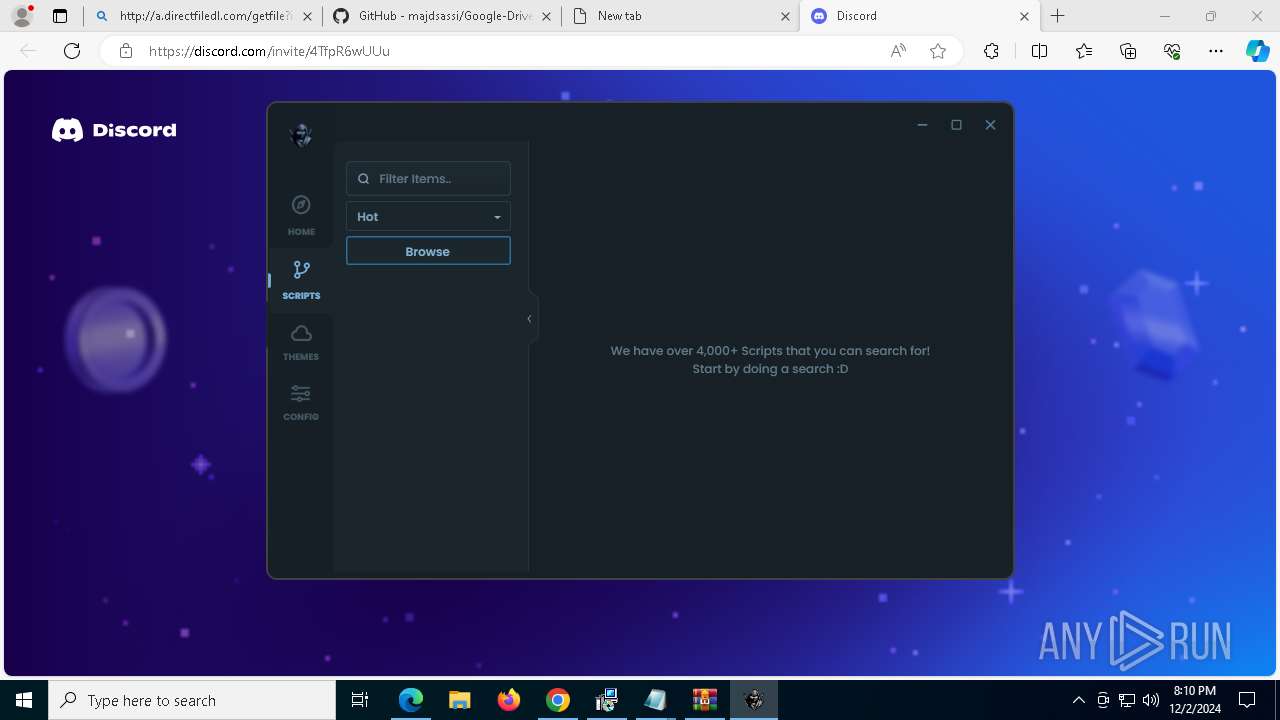Open Browser essentials heart icon
Viewport: 1280px width, 720px height.
pyautogui.click(x=1172, y=51)
